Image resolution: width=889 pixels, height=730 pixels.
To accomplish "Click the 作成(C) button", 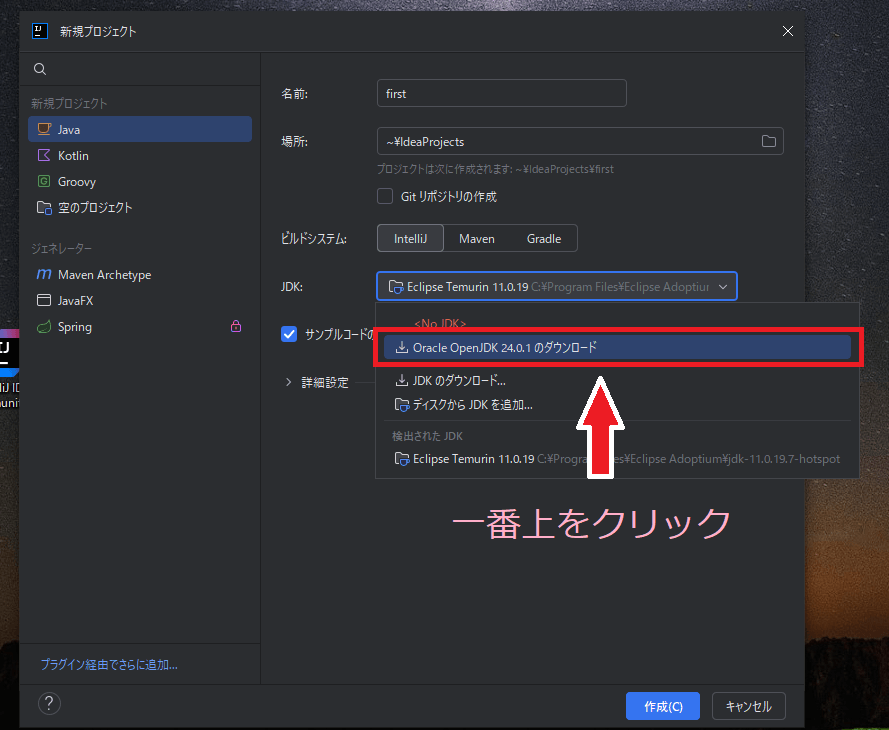I will [663, 706].
